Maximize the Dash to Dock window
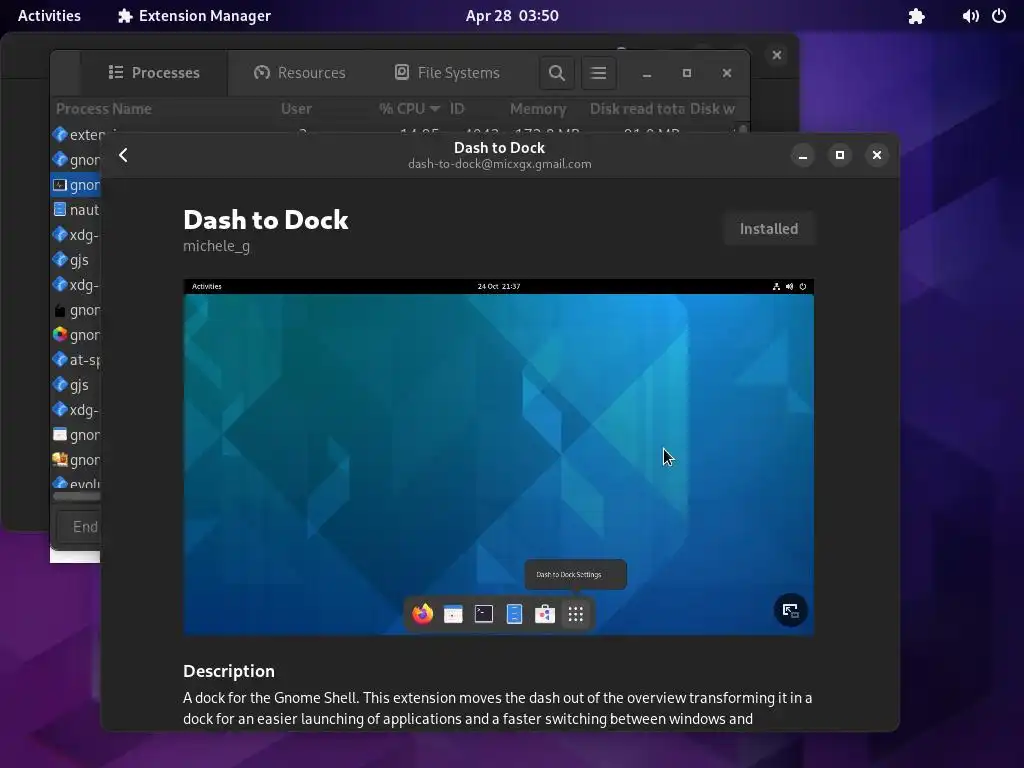The width and height of the screenshot is (1024, 768). [x=840, y=155]
